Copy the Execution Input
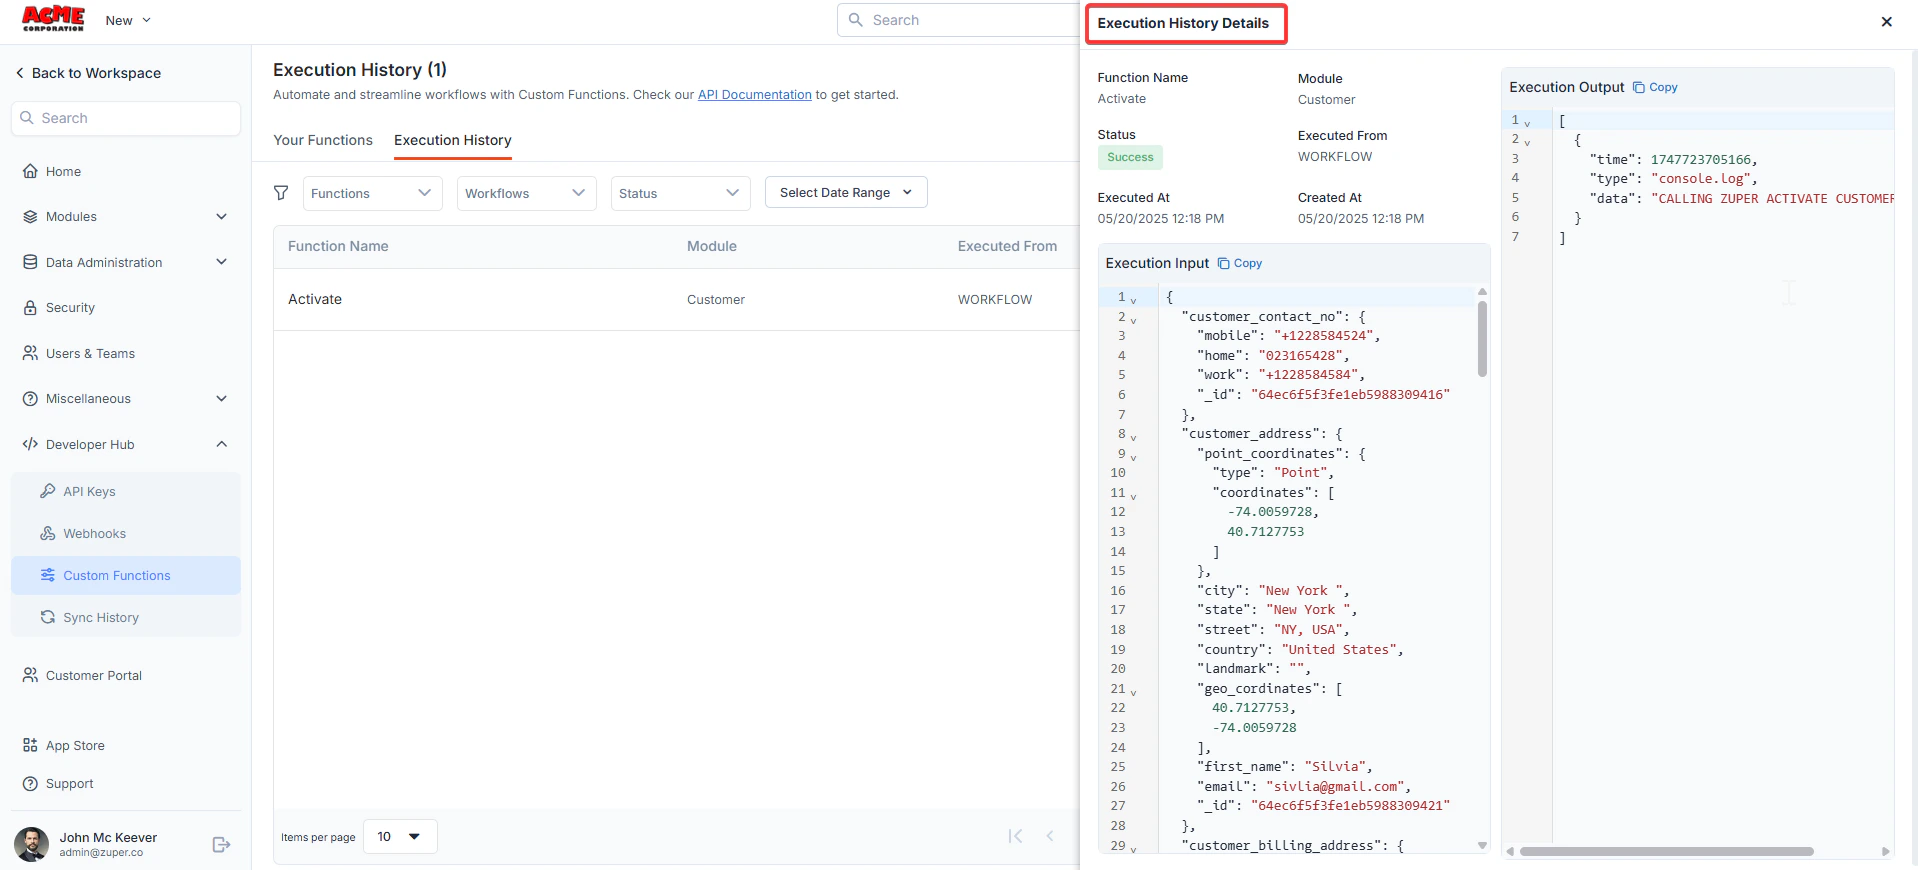Screen dimensions: 1918x870 coord(1240,263)
